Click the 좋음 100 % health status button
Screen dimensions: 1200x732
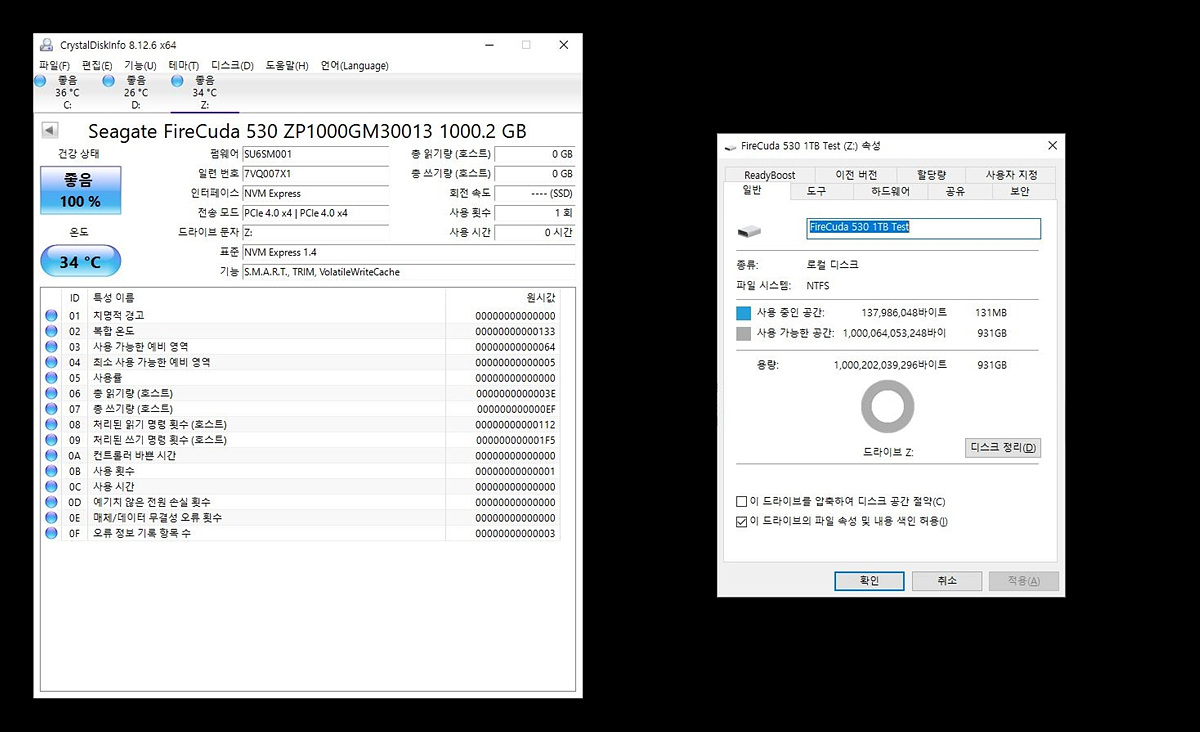point(81,190)
